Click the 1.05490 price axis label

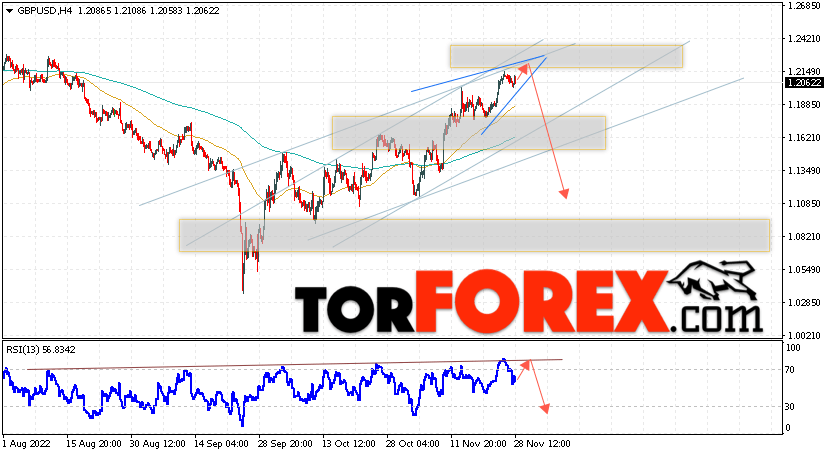point(804,270)
